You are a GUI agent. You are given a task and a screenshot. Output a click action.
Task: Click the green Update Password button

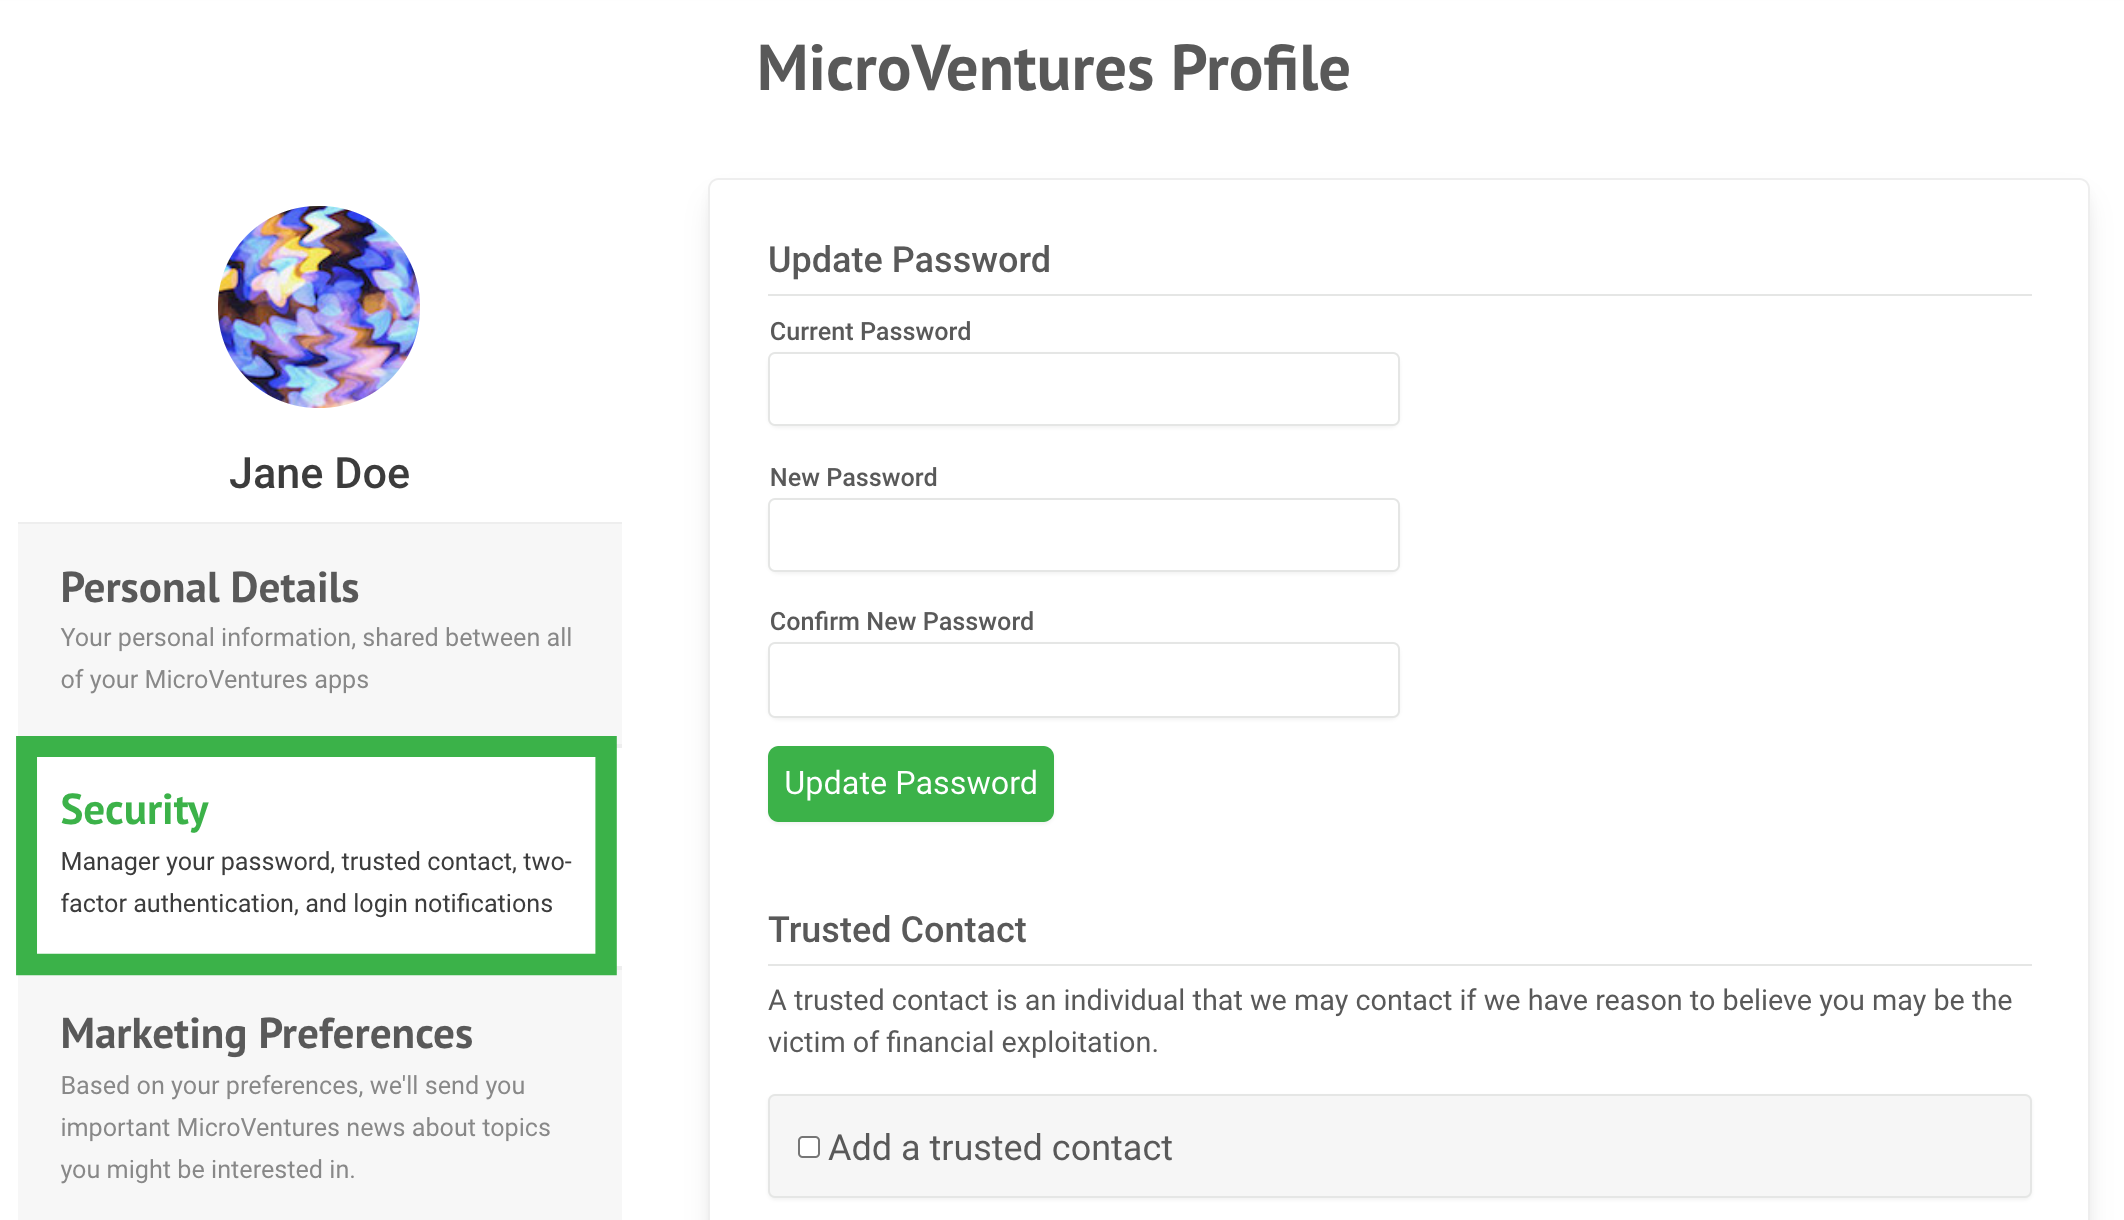pos(910,784)
